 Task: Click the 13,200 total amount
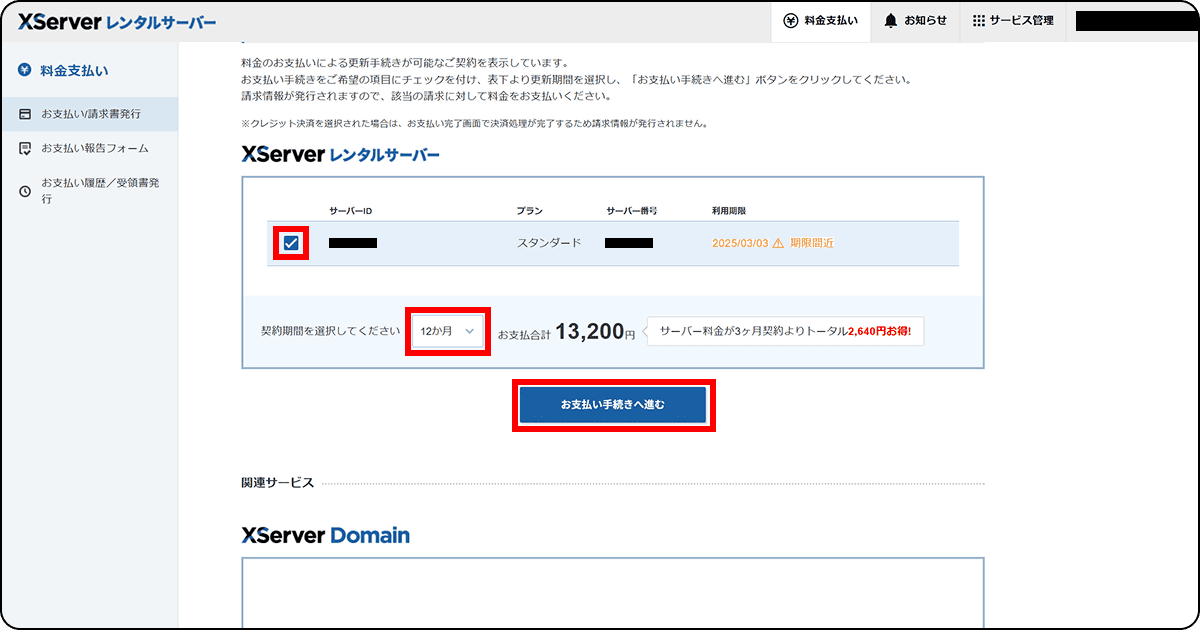(x=590, y=332)
